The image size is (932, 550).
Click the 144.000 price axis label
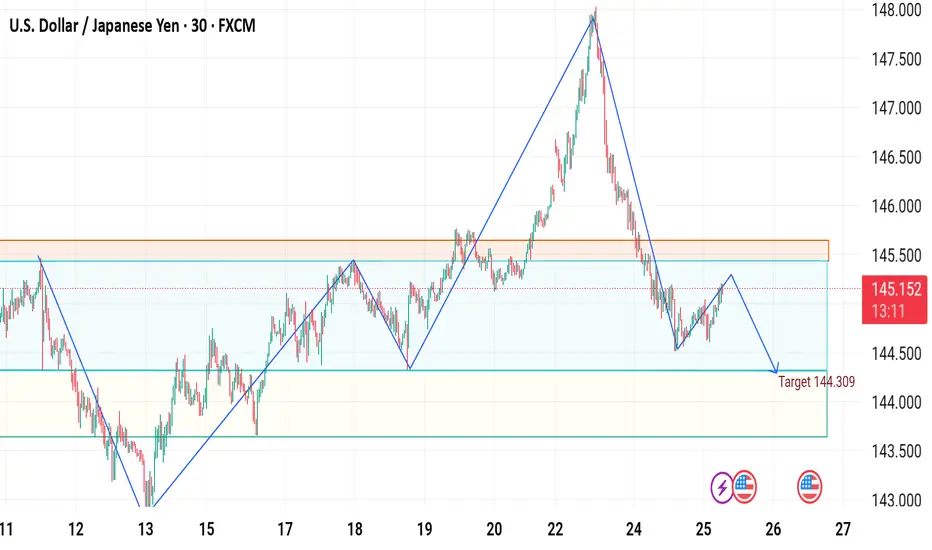(x=896, y=403)
